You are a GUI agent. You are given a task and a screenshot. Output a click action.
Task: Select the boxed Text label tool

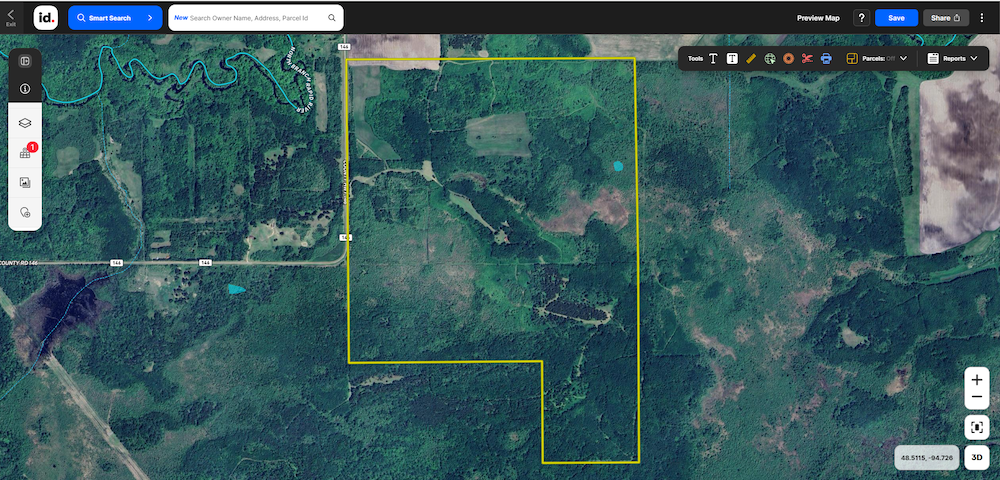coord(732,59)
